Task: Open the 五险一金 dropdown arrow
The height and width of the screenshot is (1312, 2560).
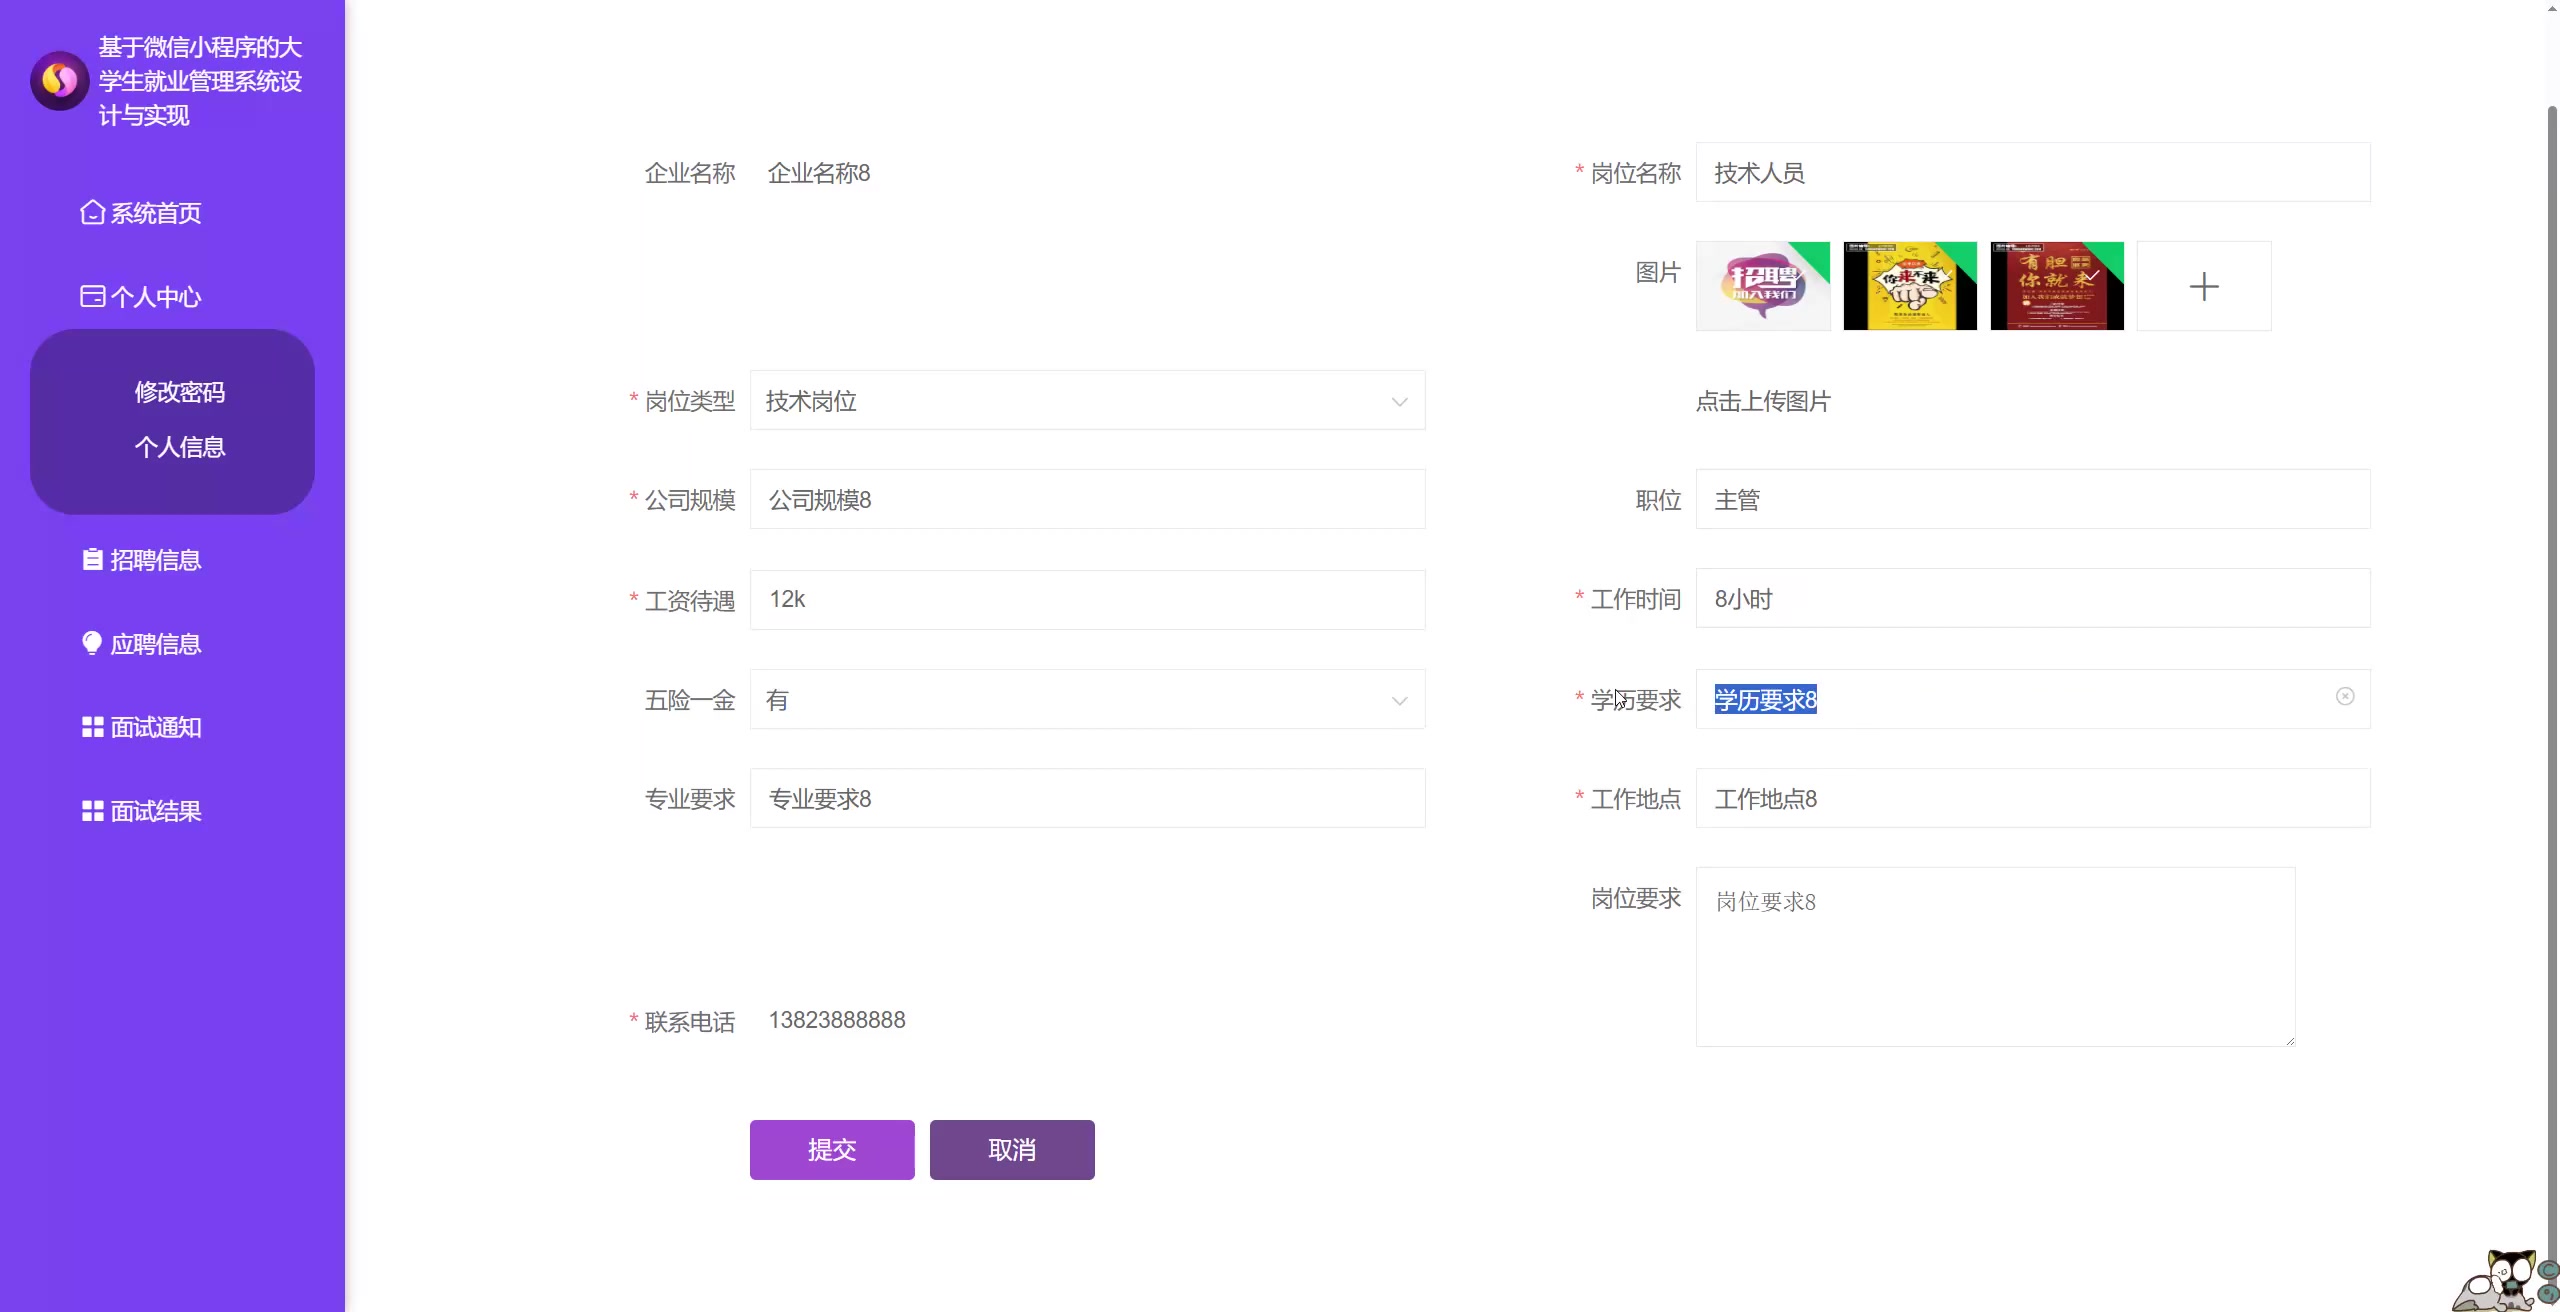Action: (1399, 700)
